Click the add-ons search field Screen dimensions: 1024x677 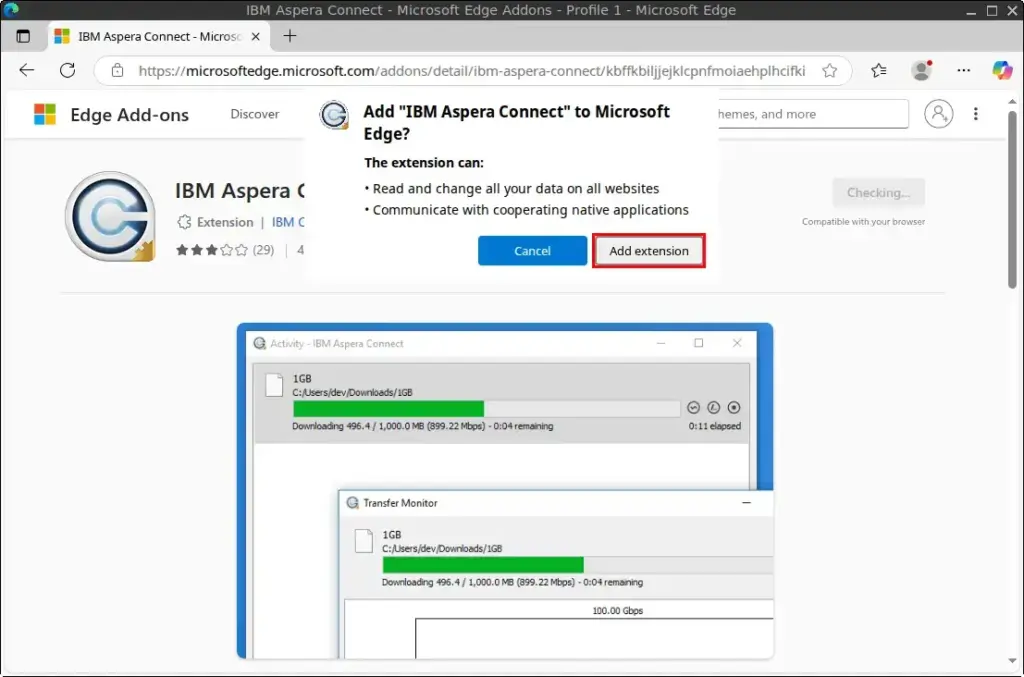(x=813, y=114)
